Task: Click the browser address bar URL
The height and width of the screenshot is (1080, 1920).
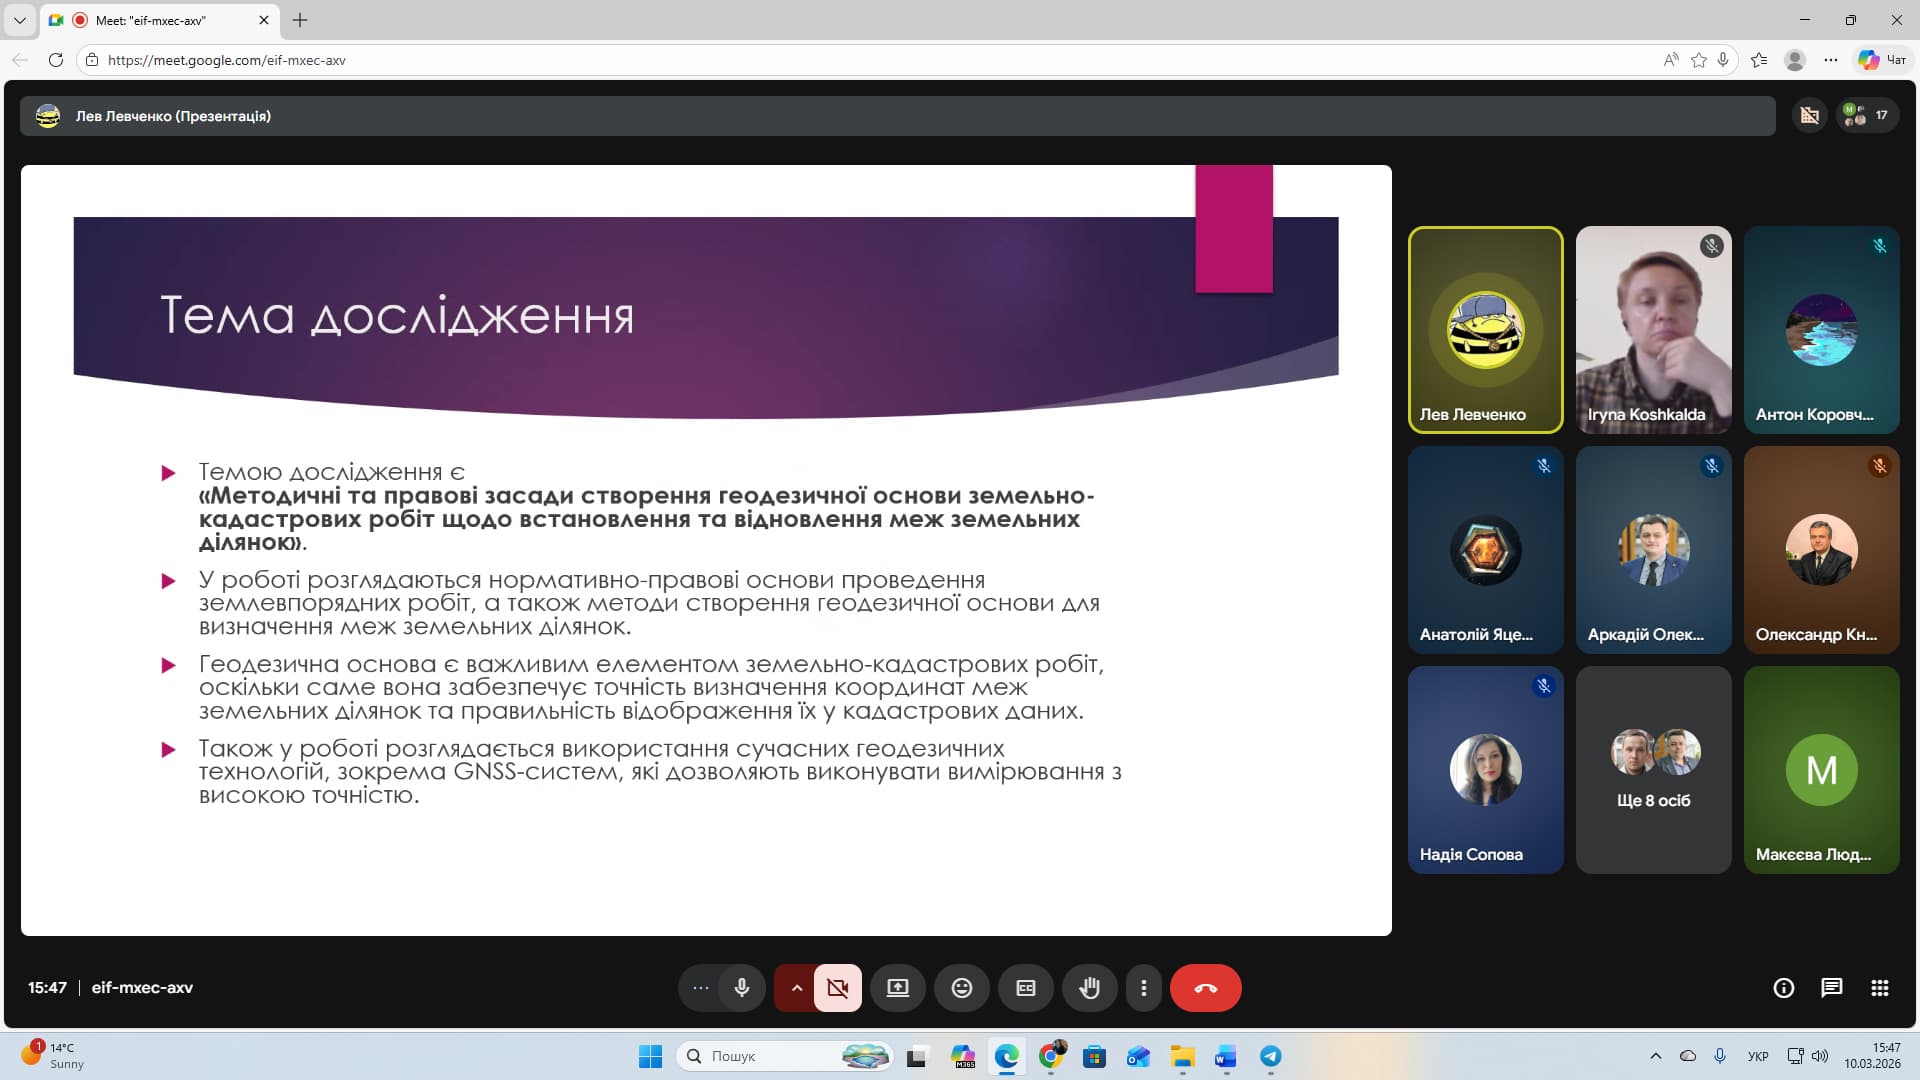Action: tap(227, 60)
